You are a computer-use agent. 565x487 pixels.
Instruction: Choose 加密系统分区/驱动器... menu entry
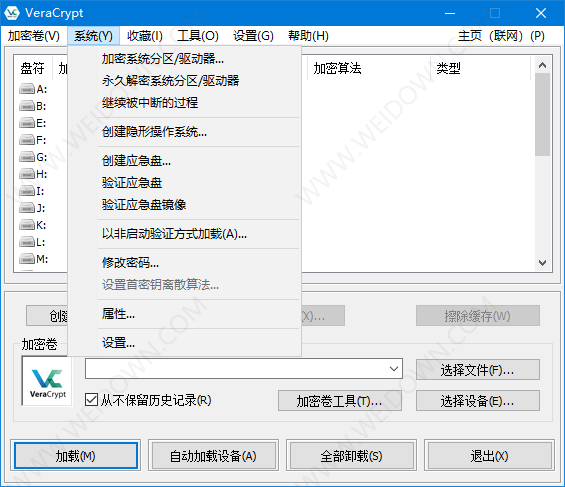pos(184,58)
